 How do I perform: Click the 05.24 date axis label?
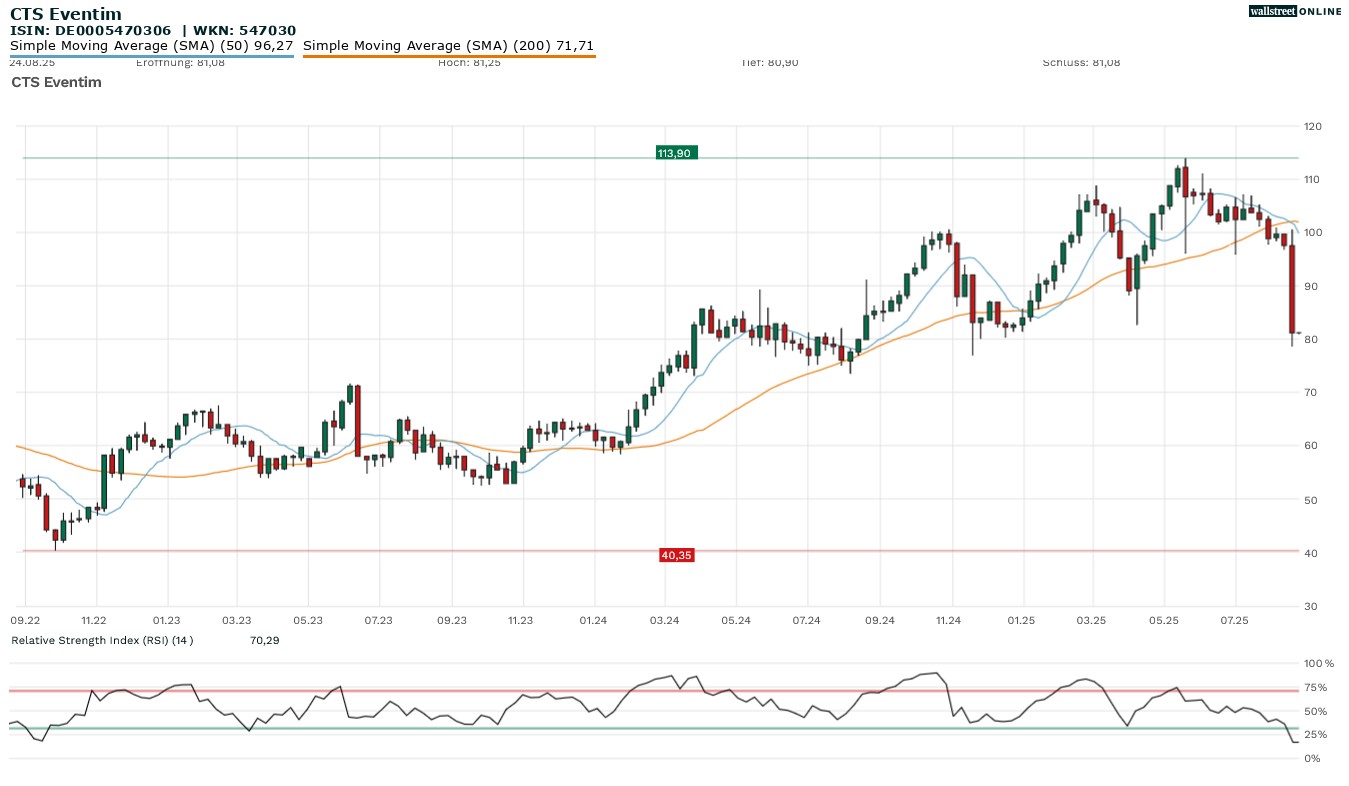pos(735,621)
